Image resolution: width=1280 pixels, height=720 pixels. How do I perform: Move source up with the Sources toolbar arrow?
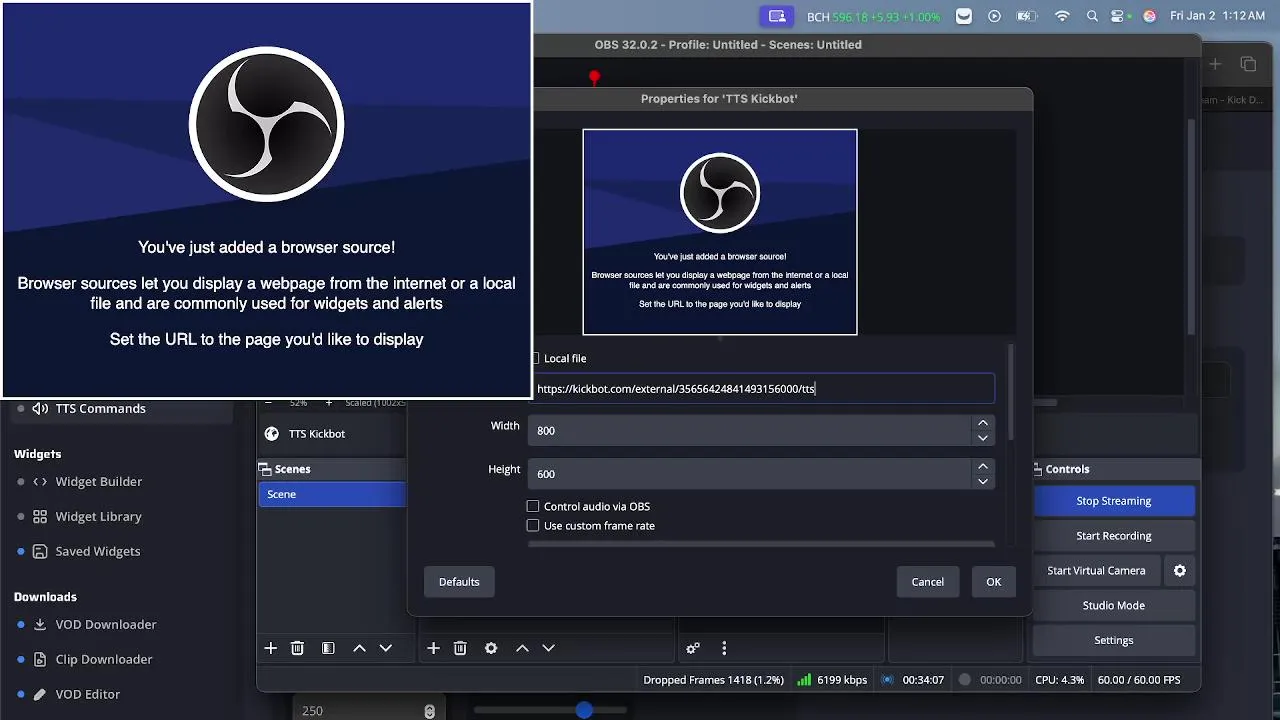point(522,648)
